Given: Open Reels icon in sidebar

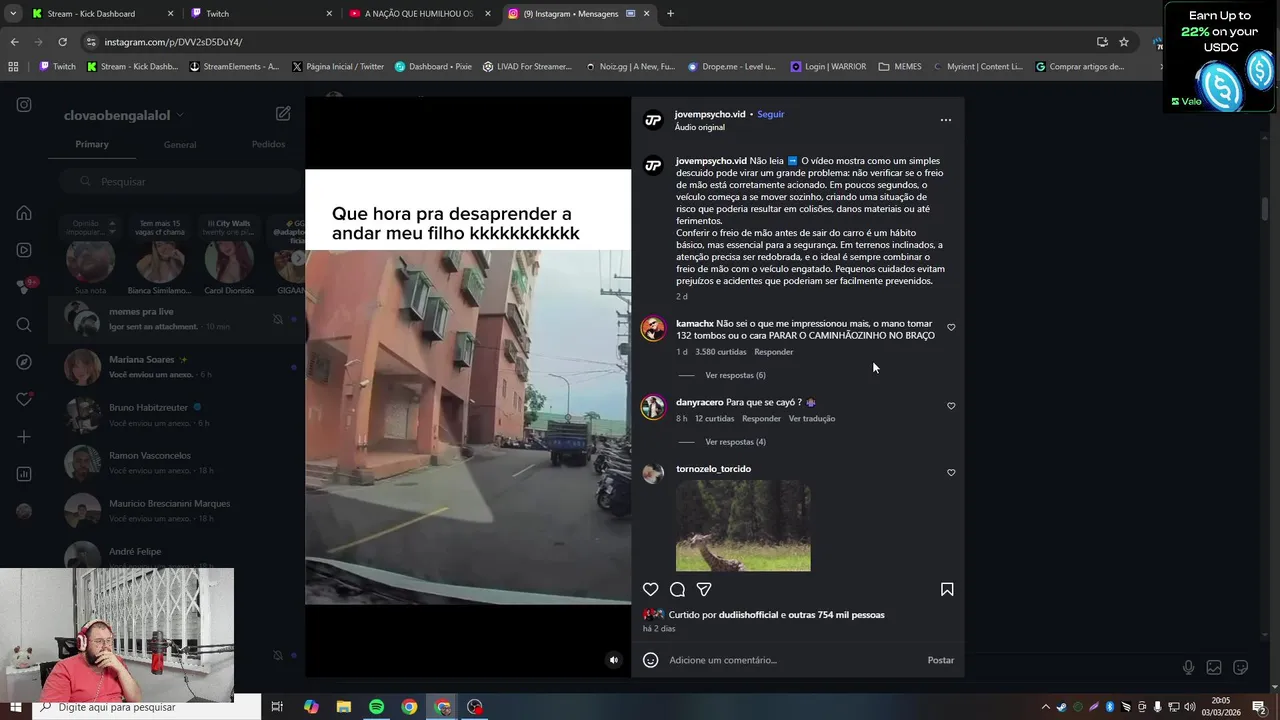Looking at the screenshot, I should pos(24,250).
